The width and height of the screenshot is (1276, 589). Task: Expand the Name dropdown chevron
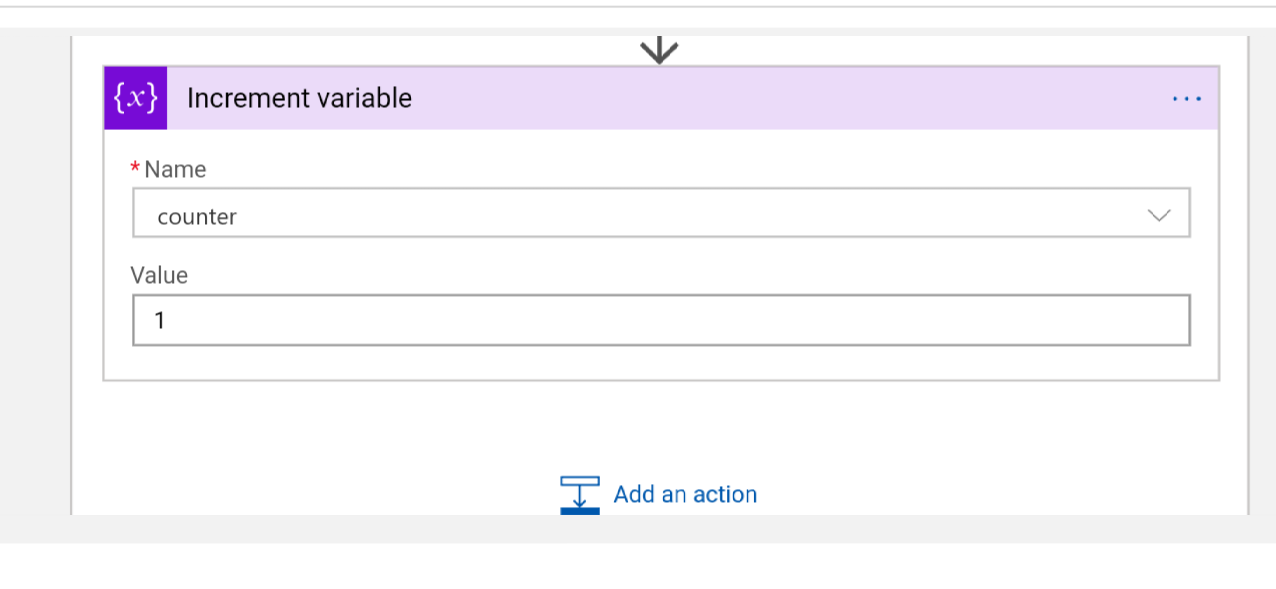click(1159, 216)
